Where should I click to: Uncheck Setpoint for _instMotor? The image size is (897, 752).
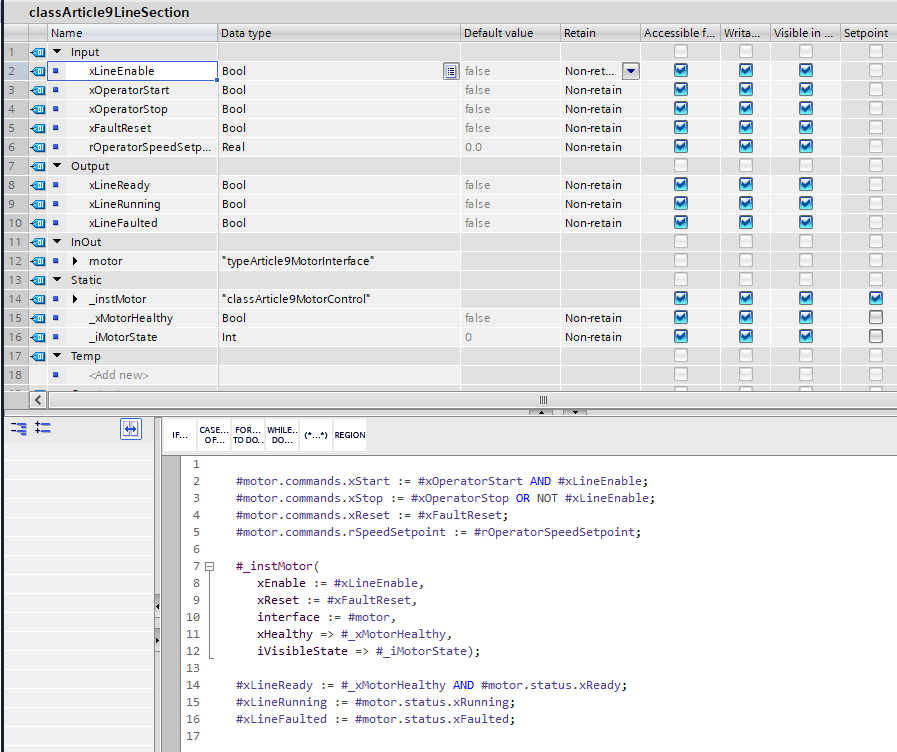pyautogui.click(x=876, y=298)
